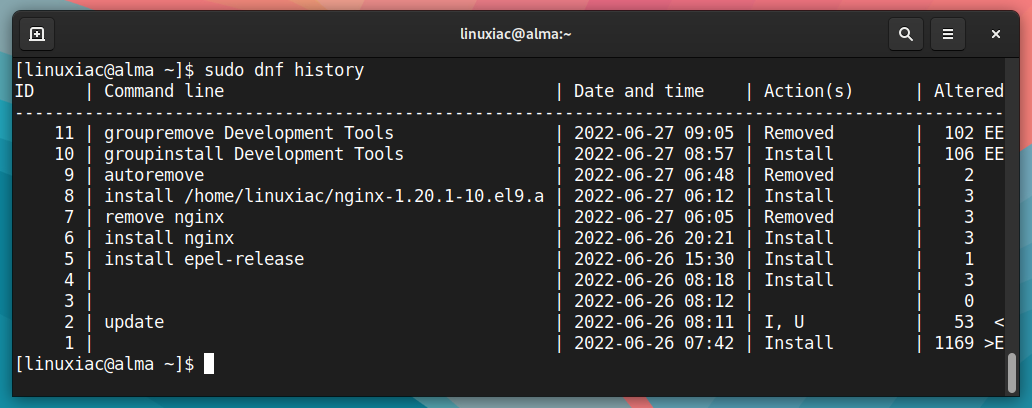Click the install nginx line
1032x408 pixels.
169,238
